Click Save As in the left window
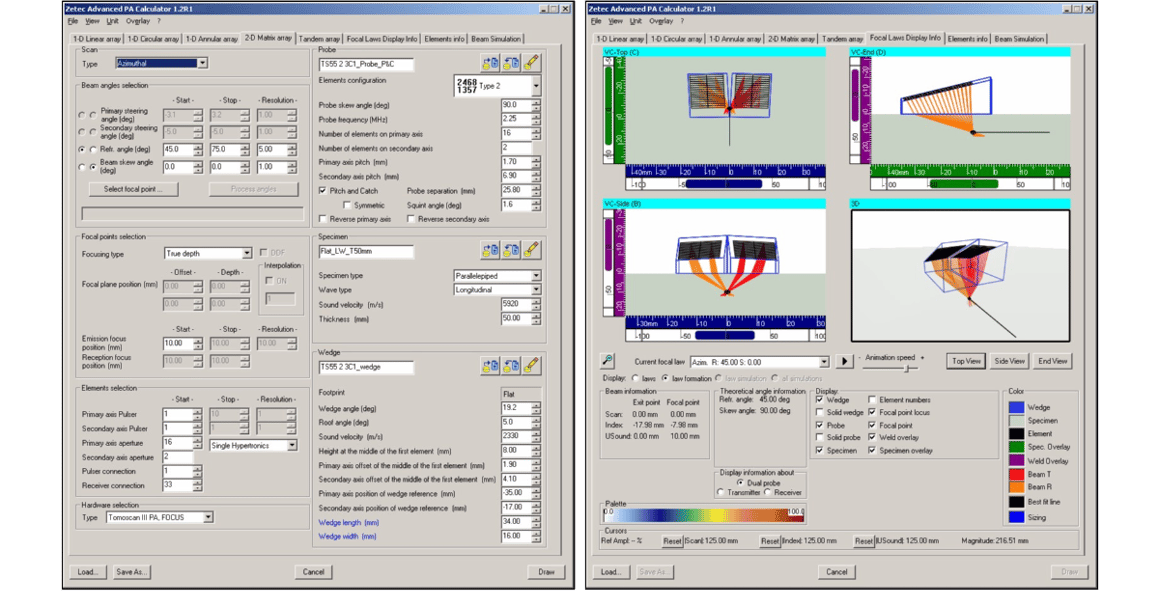The image size is (1159, 606). [132, 572]
